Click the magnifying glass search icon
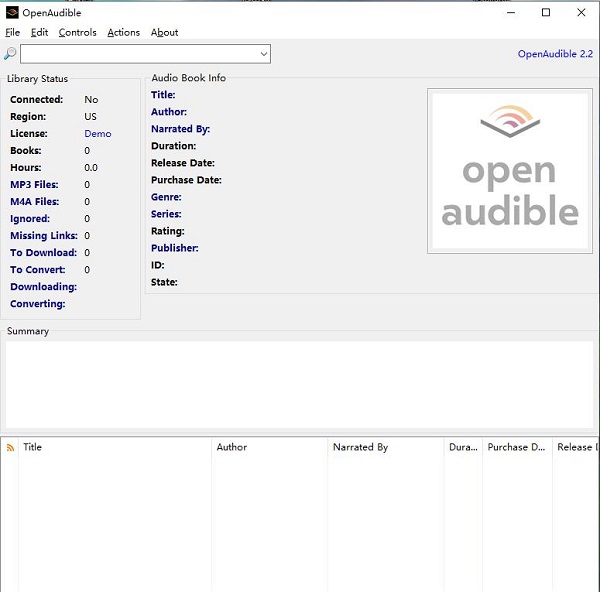 pos(10,54)
